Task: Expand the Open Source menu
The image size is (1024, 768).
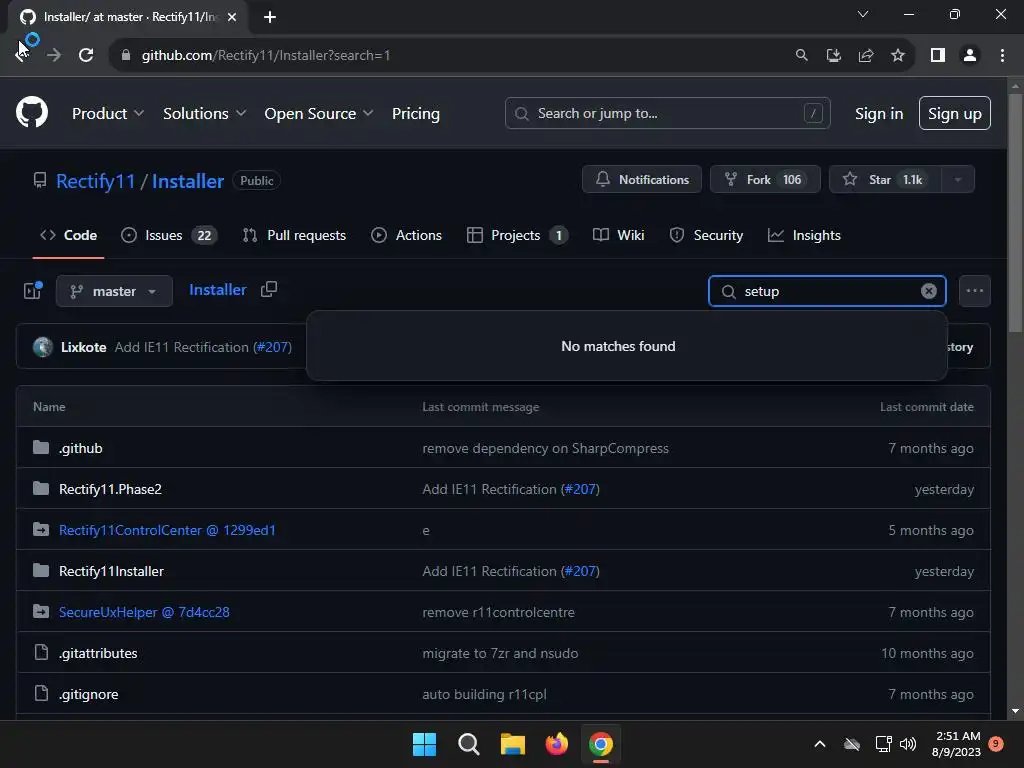Action: point(319,113)
